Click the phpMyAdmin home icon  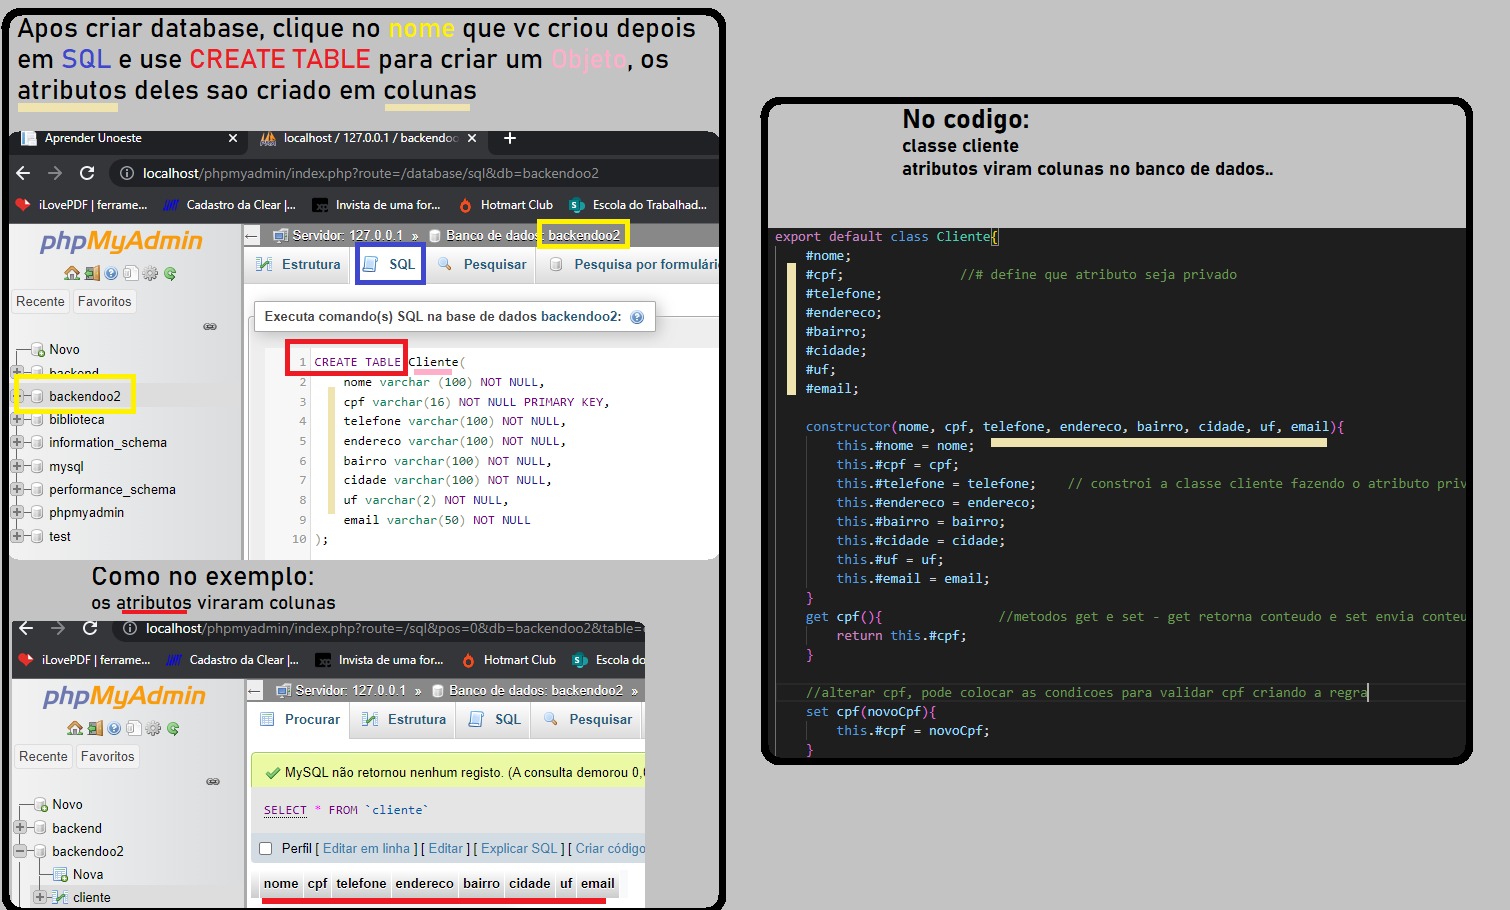71,273
